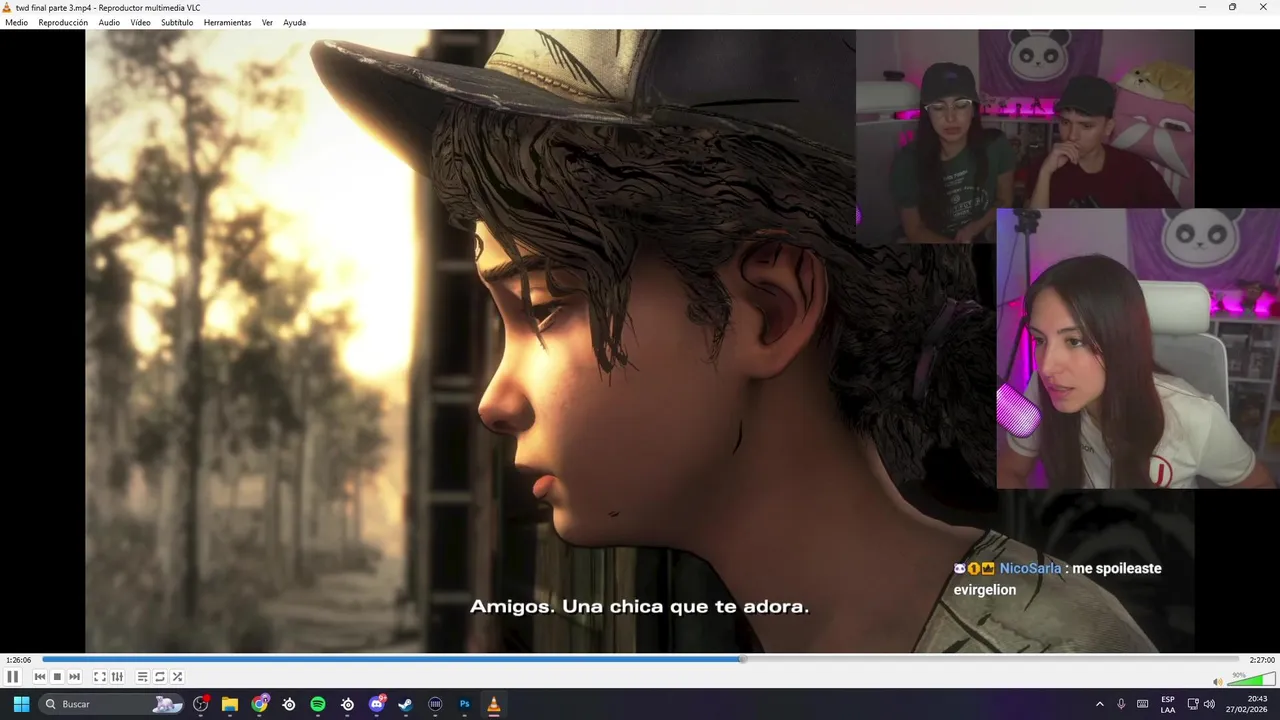Open Google Chrome from the taskbar
Screen dimensions: 1280x720
point(260,704)
